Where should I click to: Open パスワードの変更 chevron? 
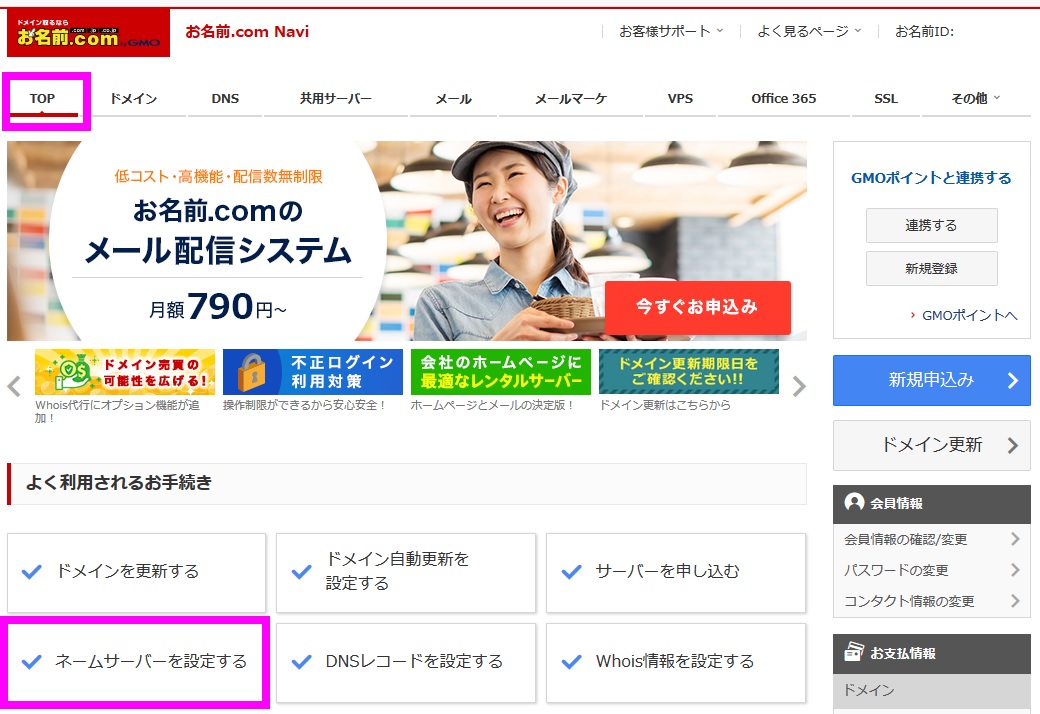1015,569
